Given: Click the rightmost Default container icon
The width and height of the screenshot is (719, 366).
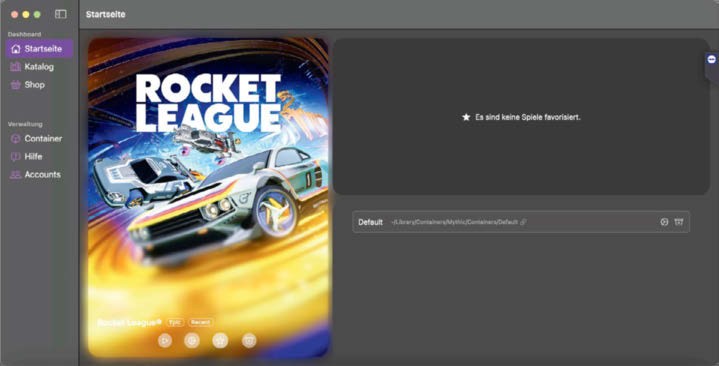Looking at the screenshot, I should [679, 222].
